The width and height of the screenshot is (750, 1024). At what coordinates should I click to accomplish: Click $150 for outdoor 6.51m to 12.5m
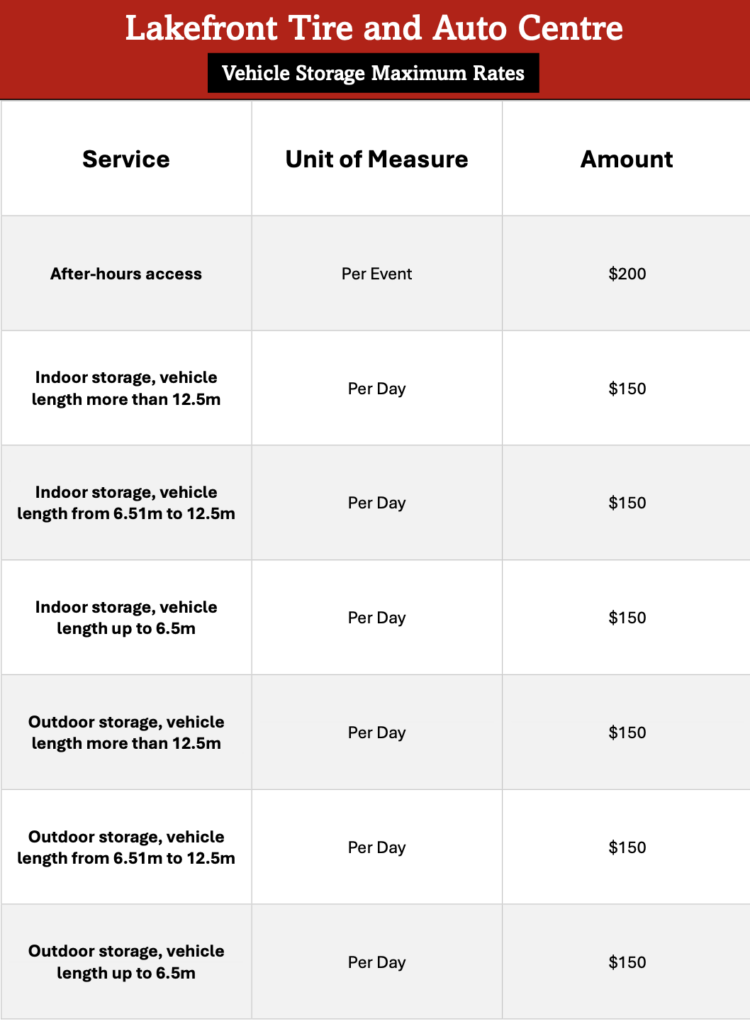pyautogui.click(x=627, y=847)
